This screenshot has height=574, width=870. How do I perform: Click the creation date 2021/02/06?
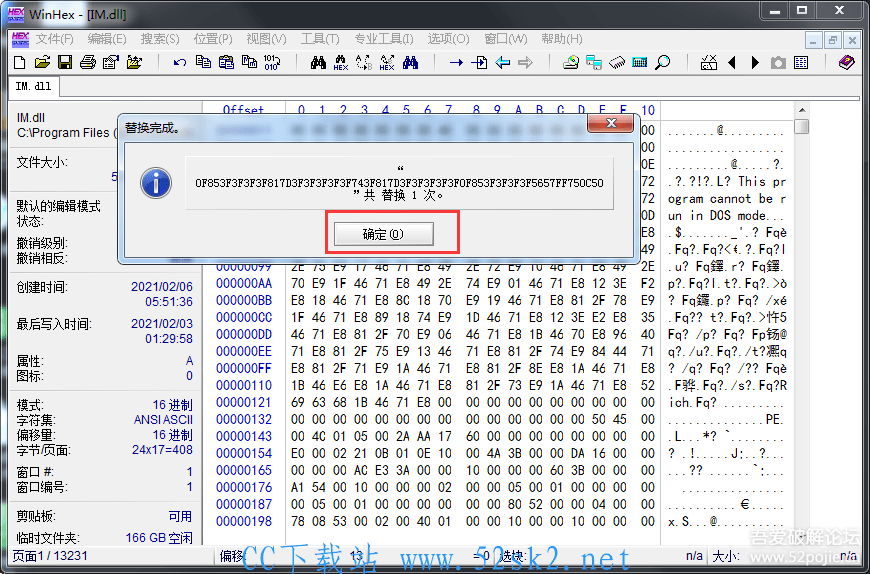pos(162,287)
